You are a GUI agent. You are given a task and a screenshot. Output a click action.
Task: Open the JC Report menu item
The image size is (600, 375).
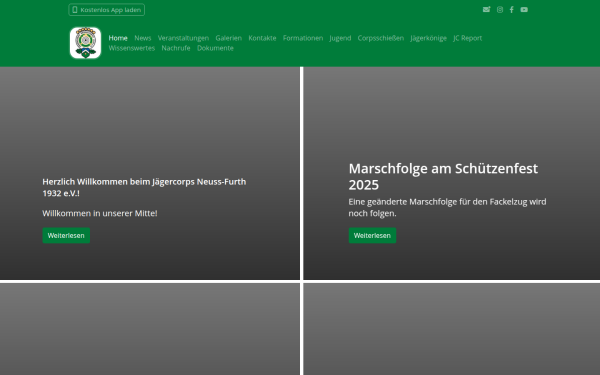pos(468,38)
